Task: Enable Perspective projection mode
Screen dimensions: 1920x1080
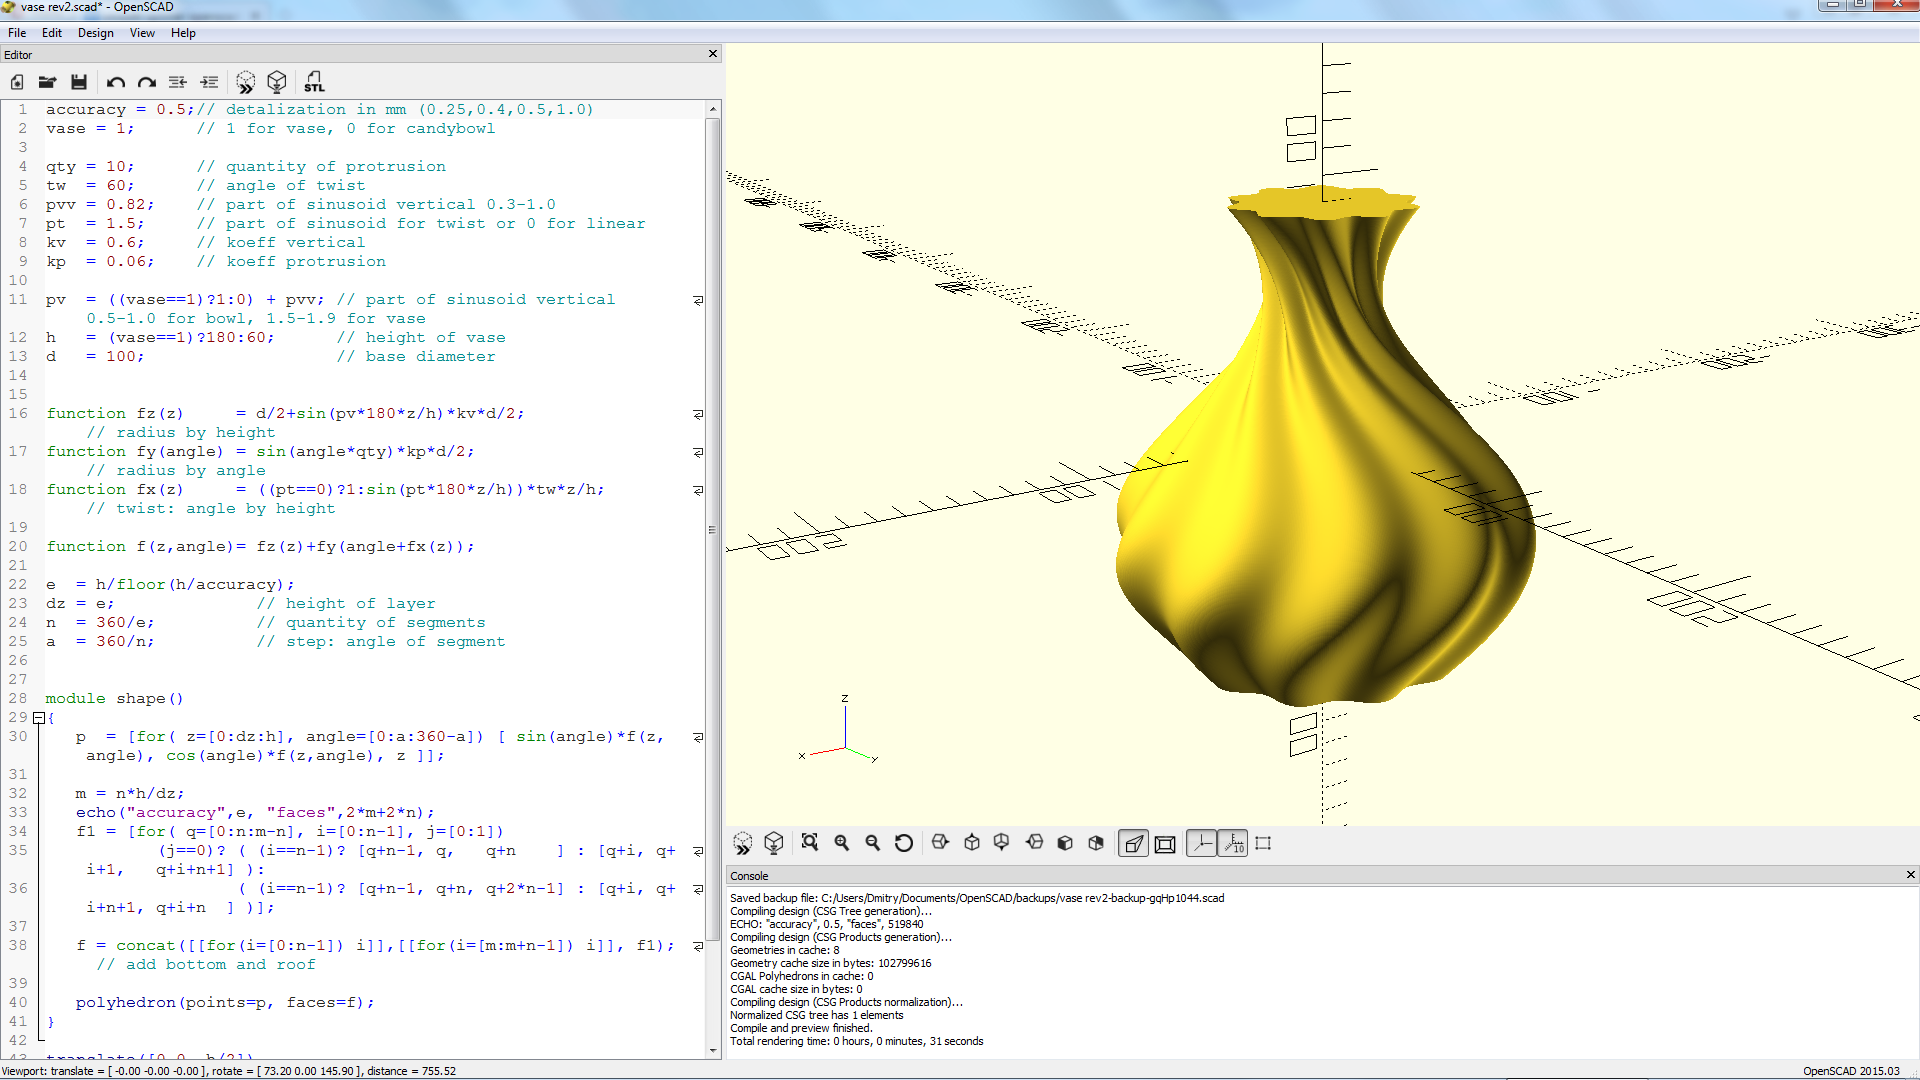Action: pos(1133,844)
